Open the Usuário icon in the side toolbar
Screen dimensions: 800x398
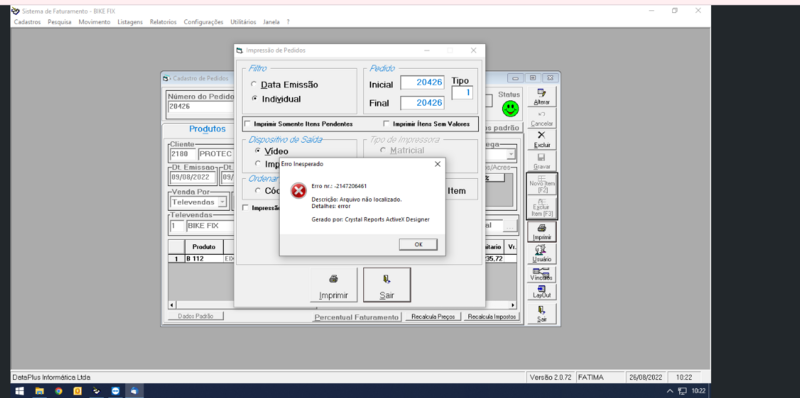541,253
